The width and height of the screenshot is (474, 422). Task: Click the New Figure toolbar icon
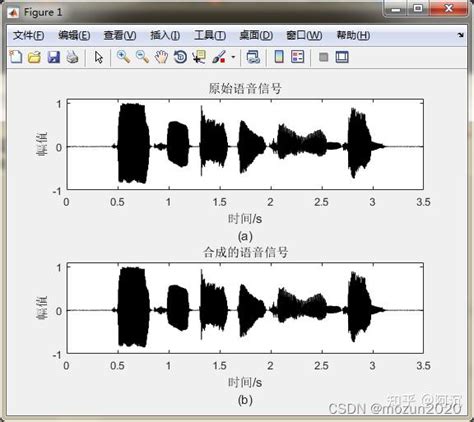(x=16, y=57)
